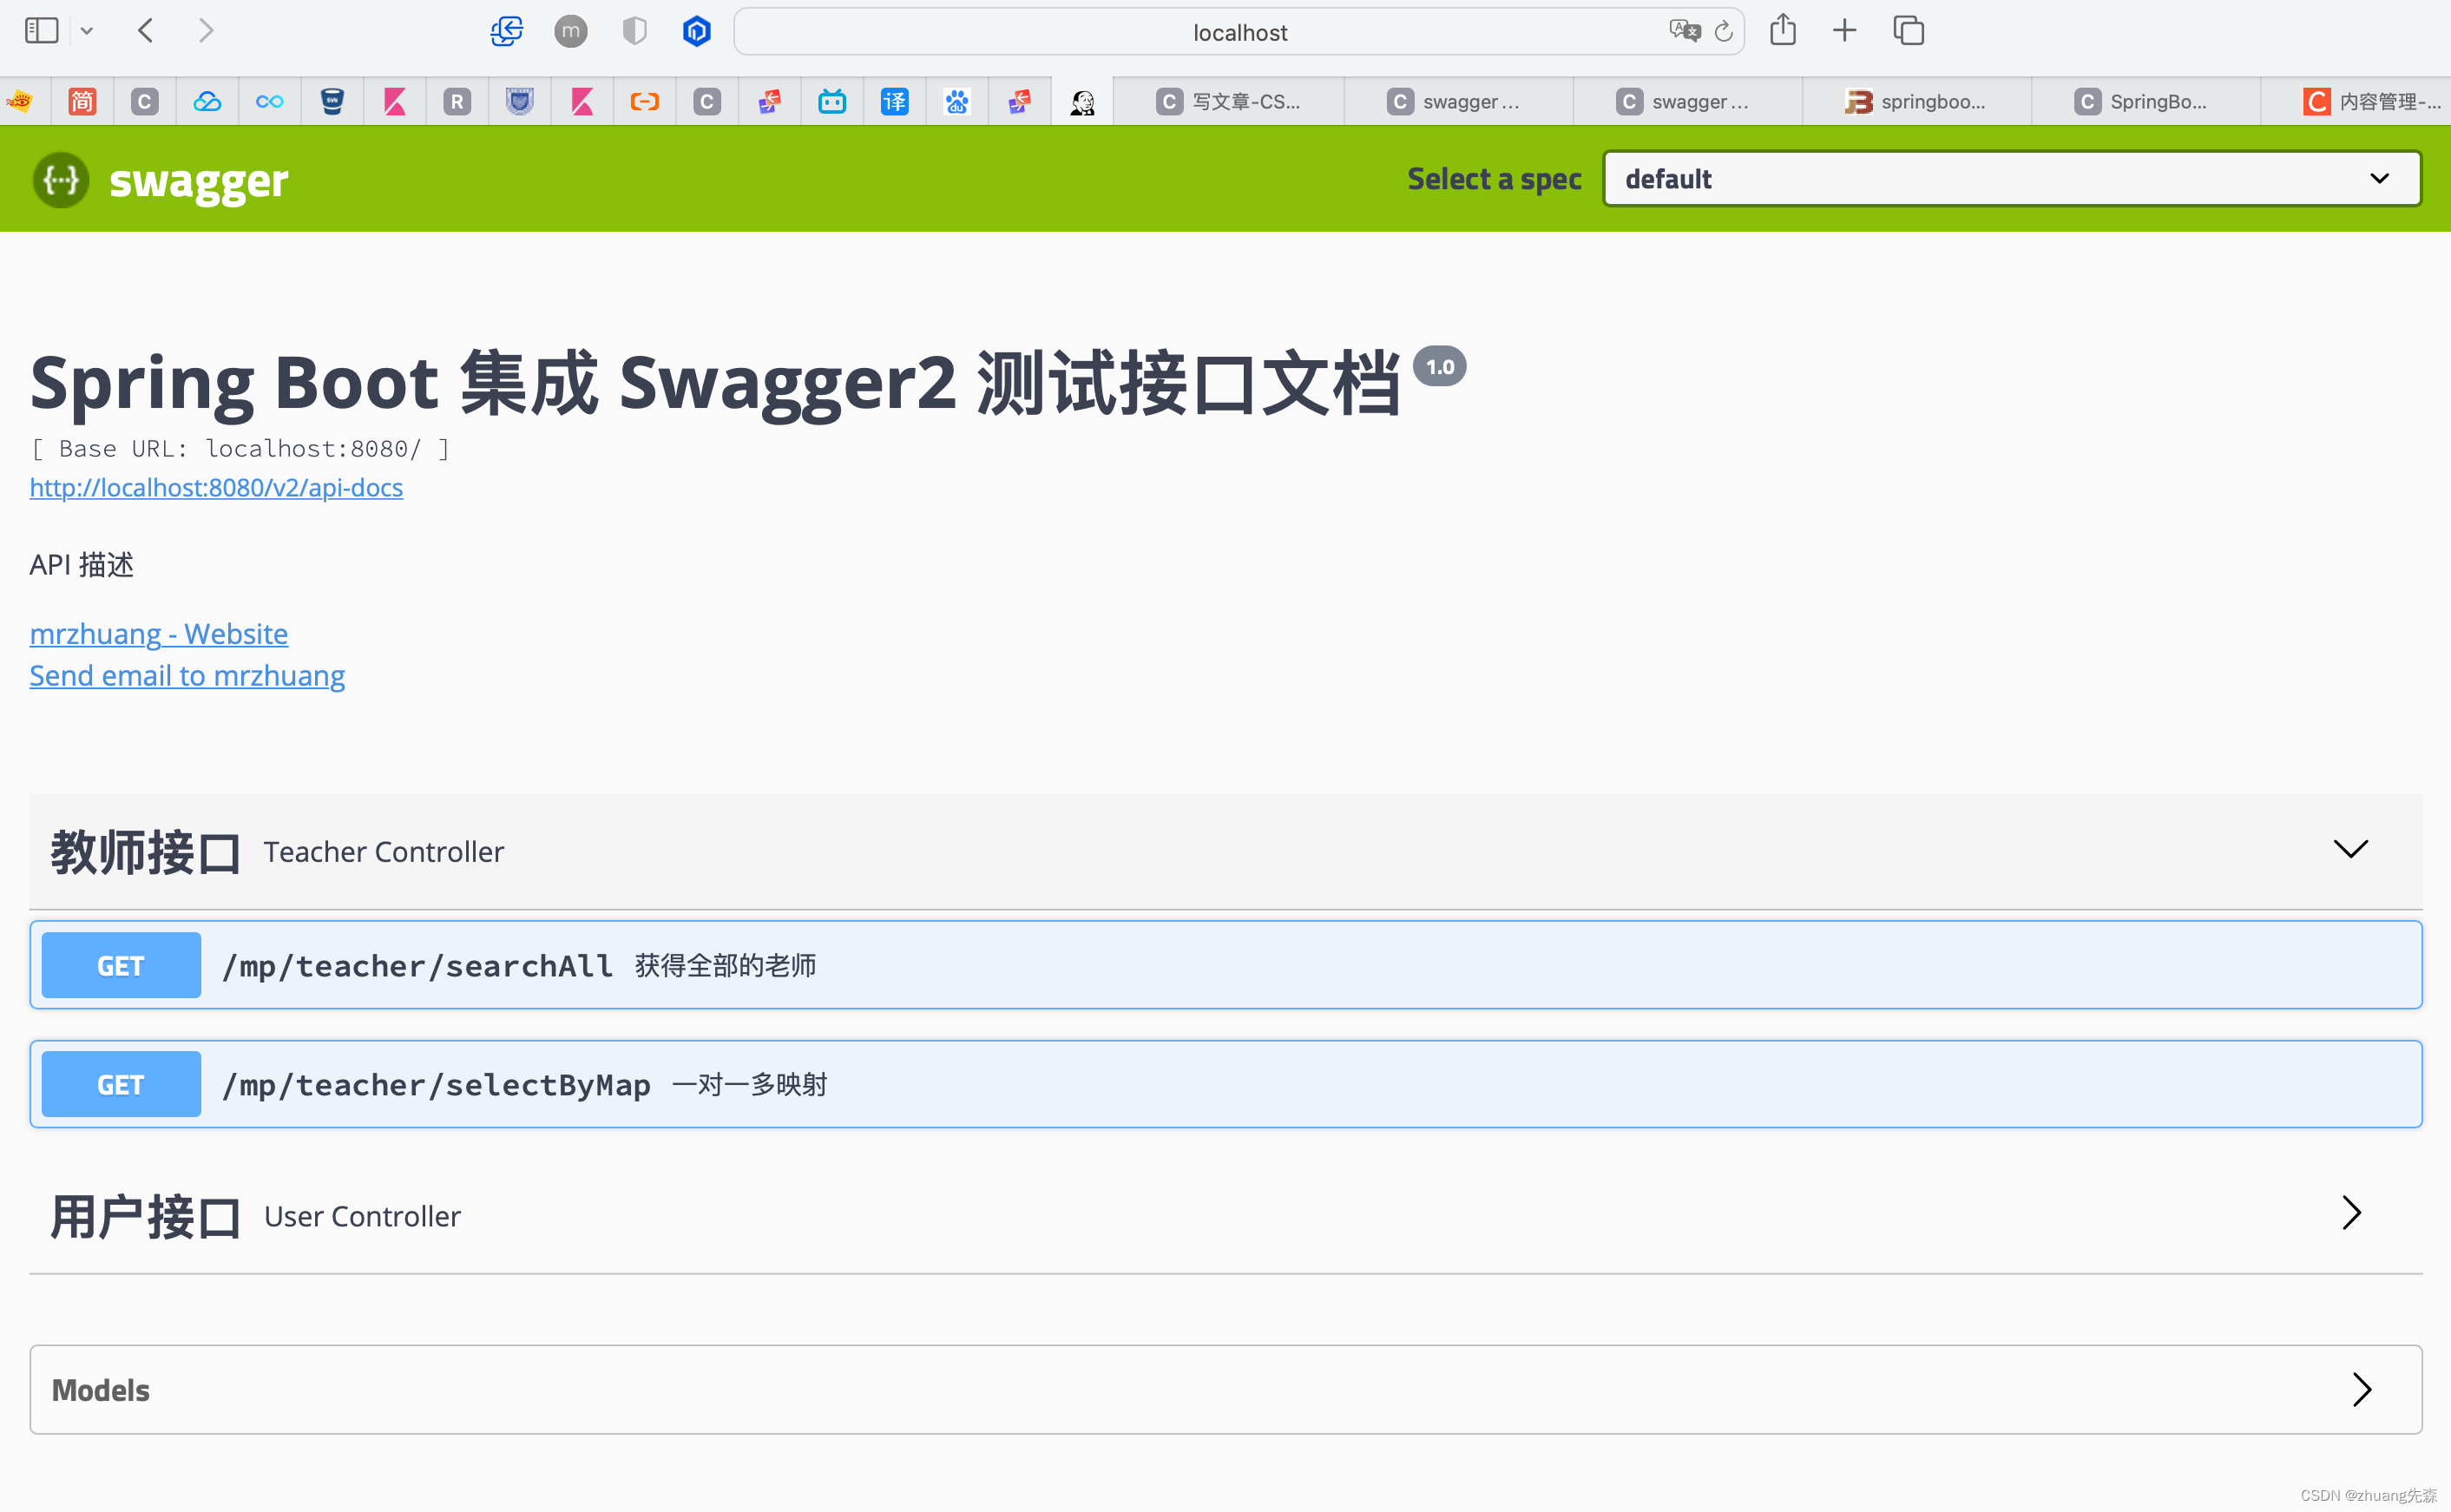
Task: Click the Safari sidebar toggle icon
Action: [41, 31]
